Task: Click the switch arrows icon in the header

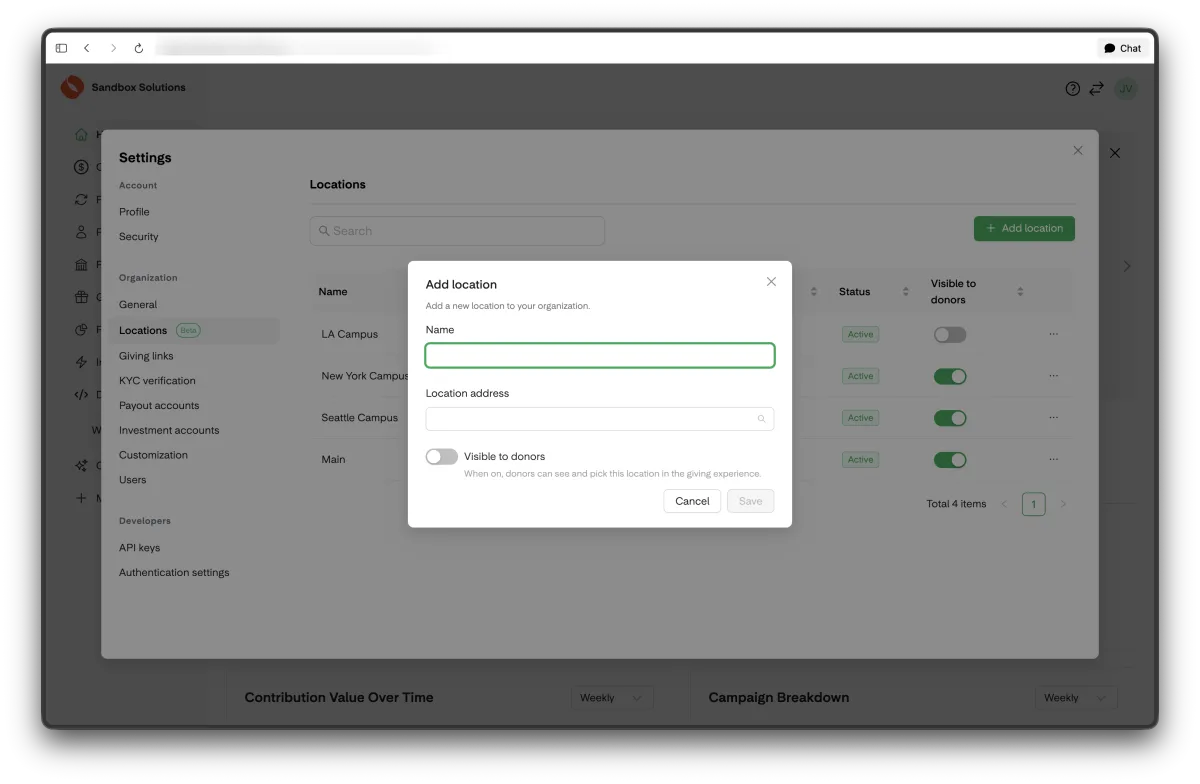Action: coord(1097,89)
